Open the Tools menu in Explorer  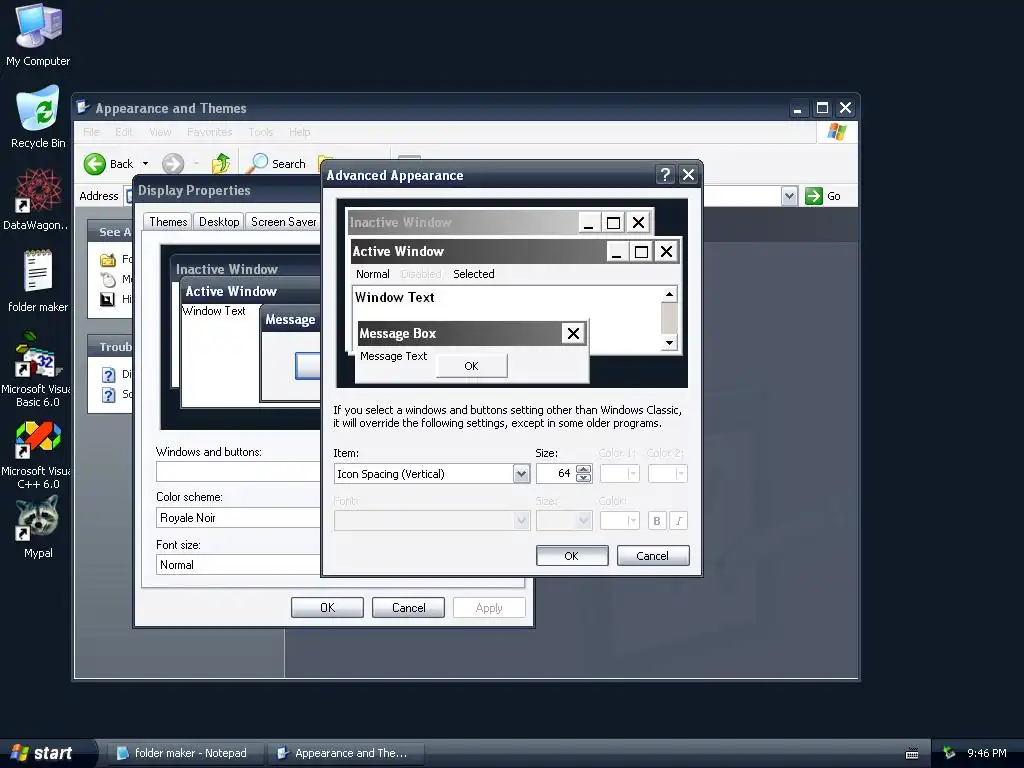pyautogui.click(x=261, y=132)
